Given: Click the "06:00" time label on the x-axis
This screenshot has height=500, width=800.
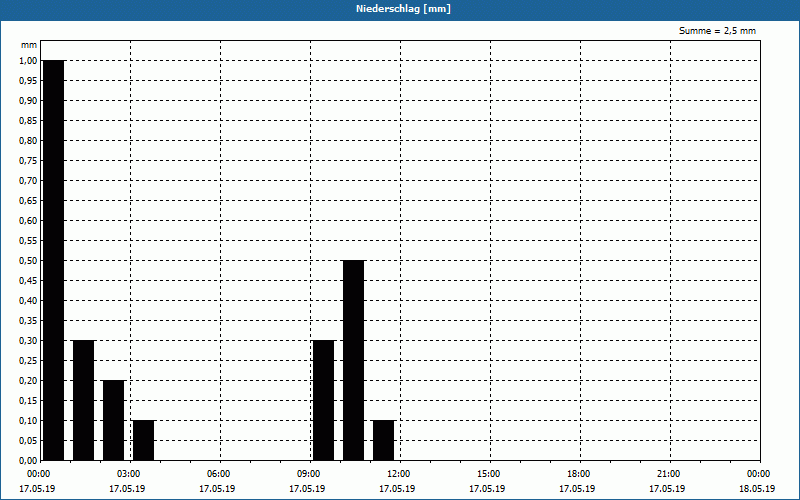Looking at the screenshot, I should pos(217,474).
